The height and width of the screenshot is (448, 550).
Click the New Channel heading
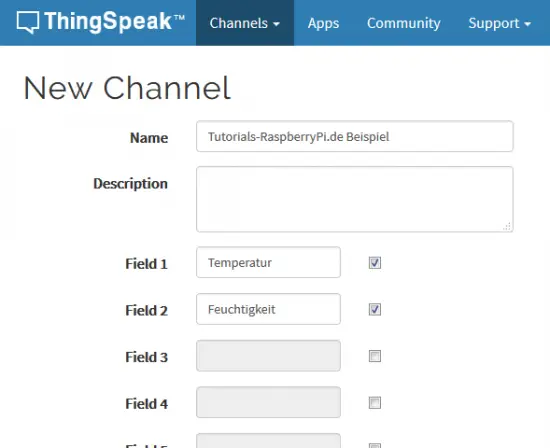(x=127, y=88)
